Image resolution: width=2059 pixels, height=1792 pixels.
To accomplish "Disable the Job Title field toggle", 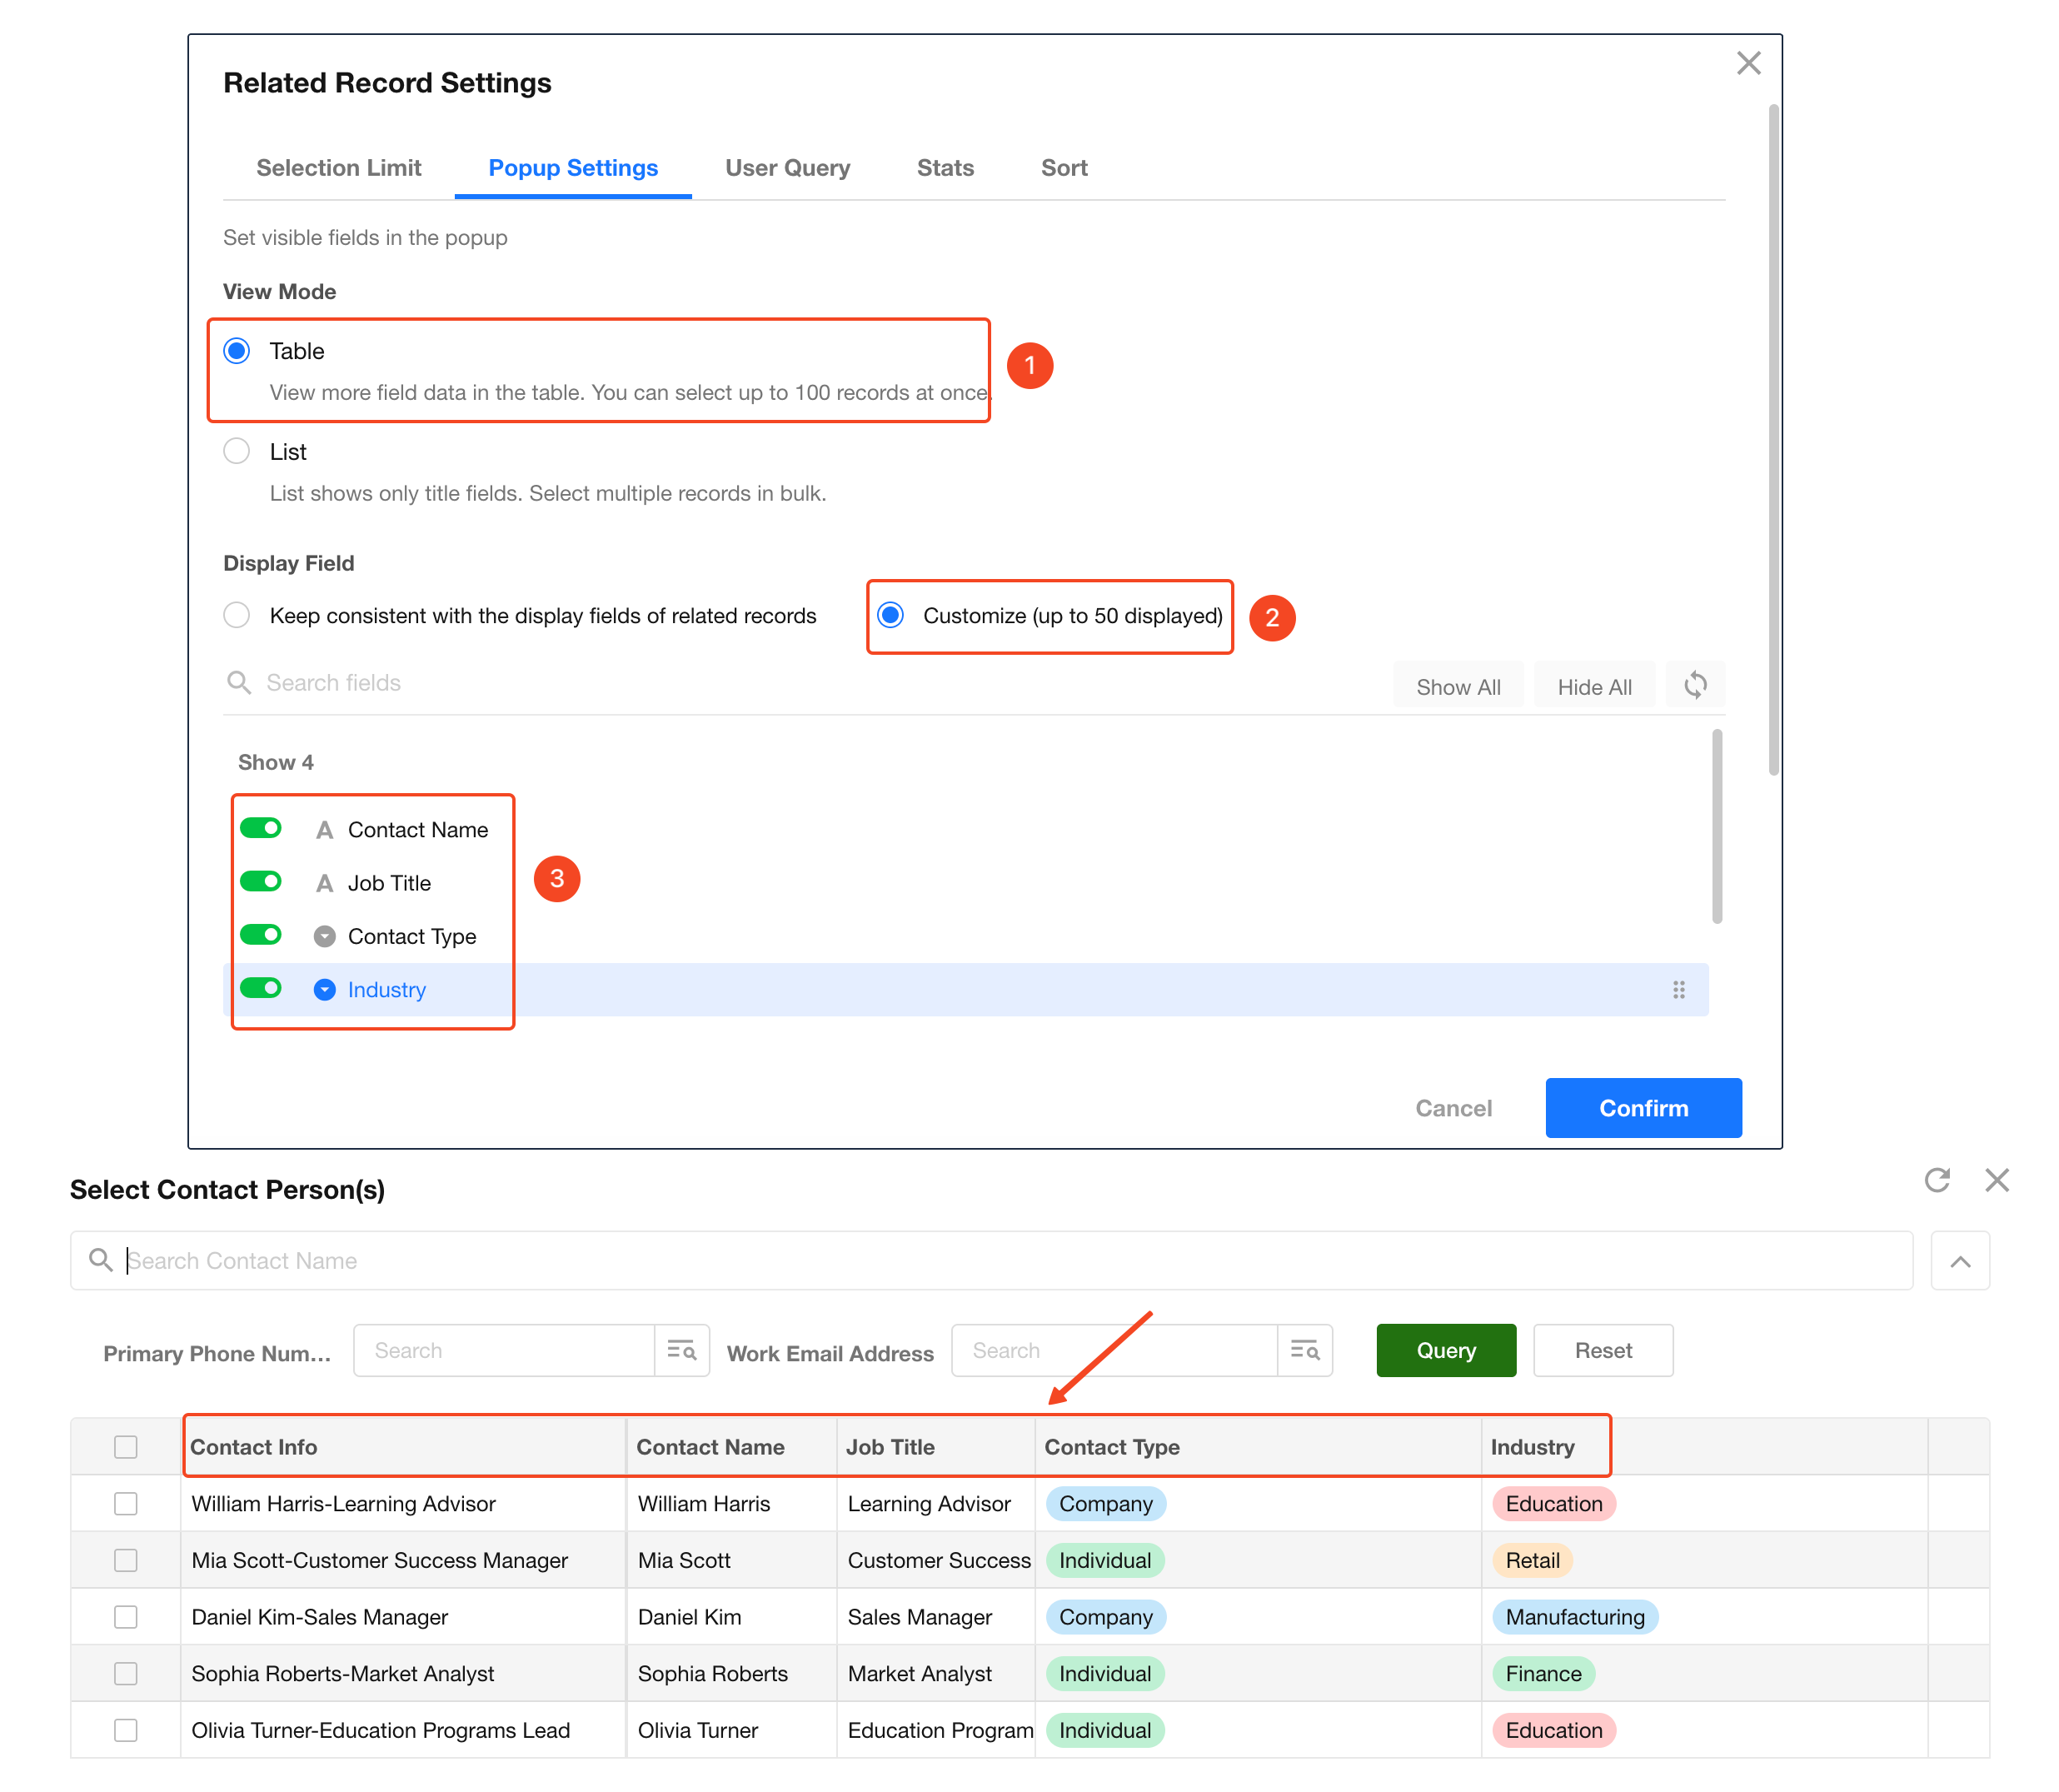I will tap(261, 881).
